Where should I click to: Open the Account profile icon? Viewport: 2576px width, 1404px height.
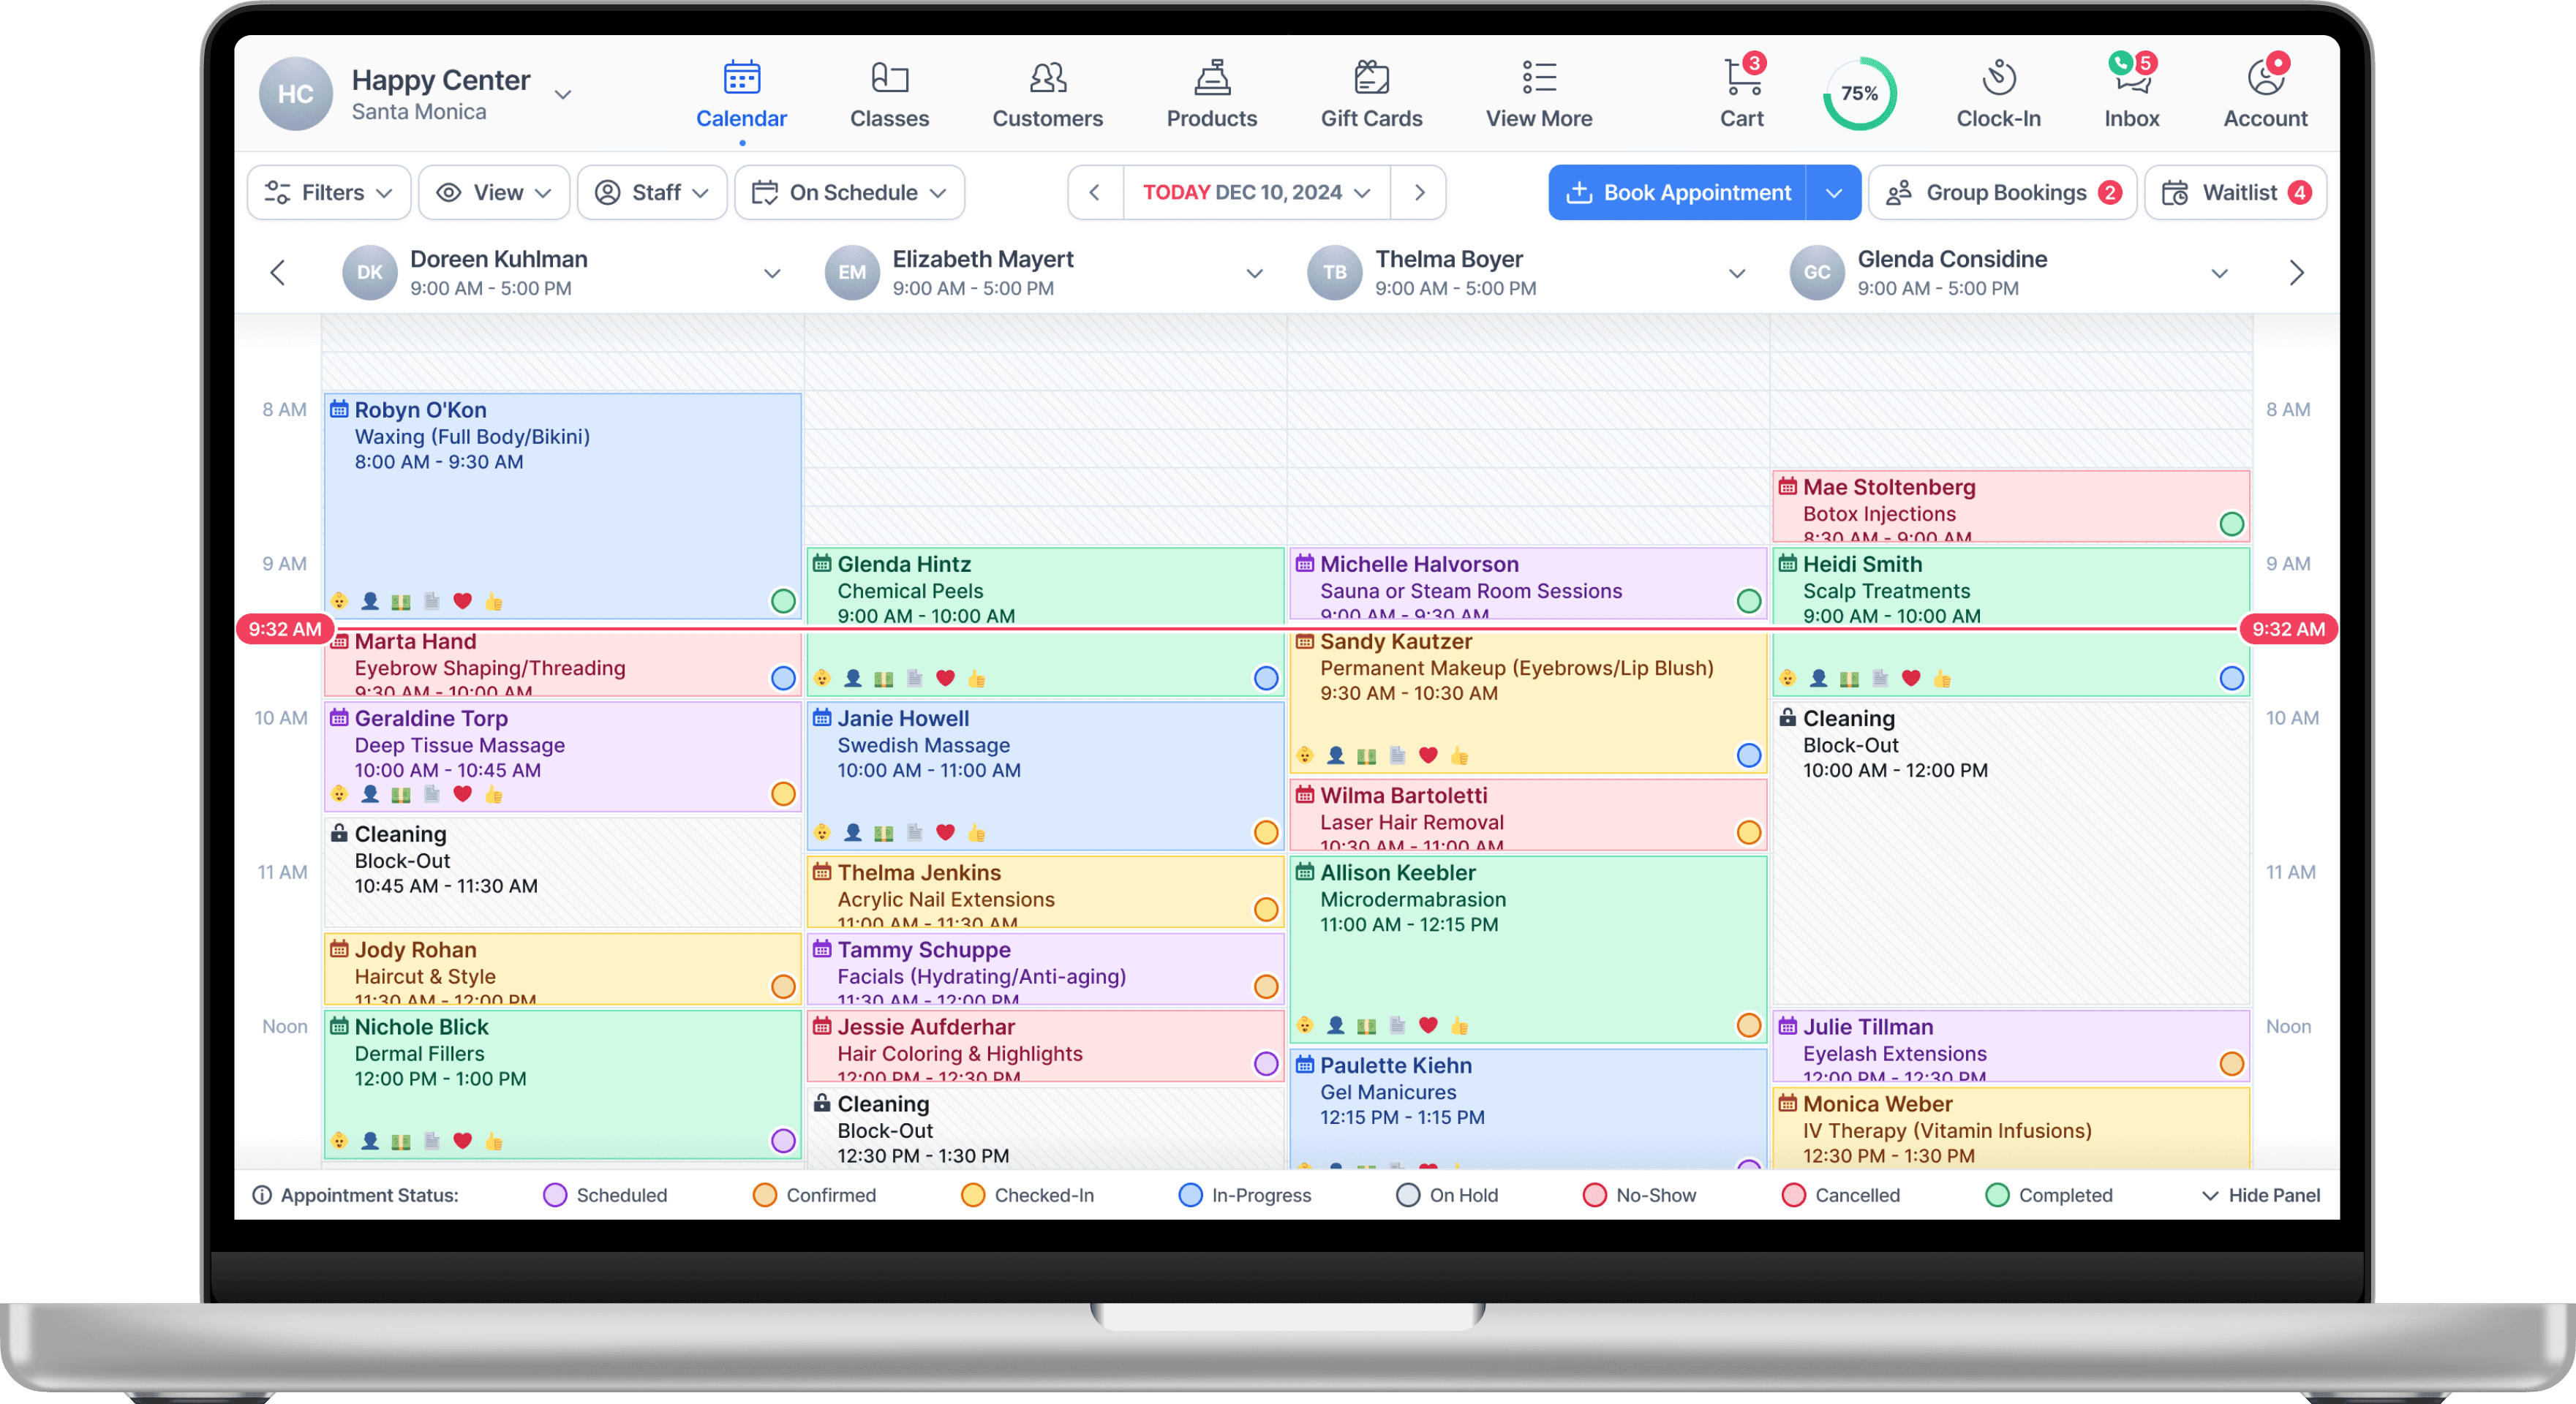[x=2265, y=78]
